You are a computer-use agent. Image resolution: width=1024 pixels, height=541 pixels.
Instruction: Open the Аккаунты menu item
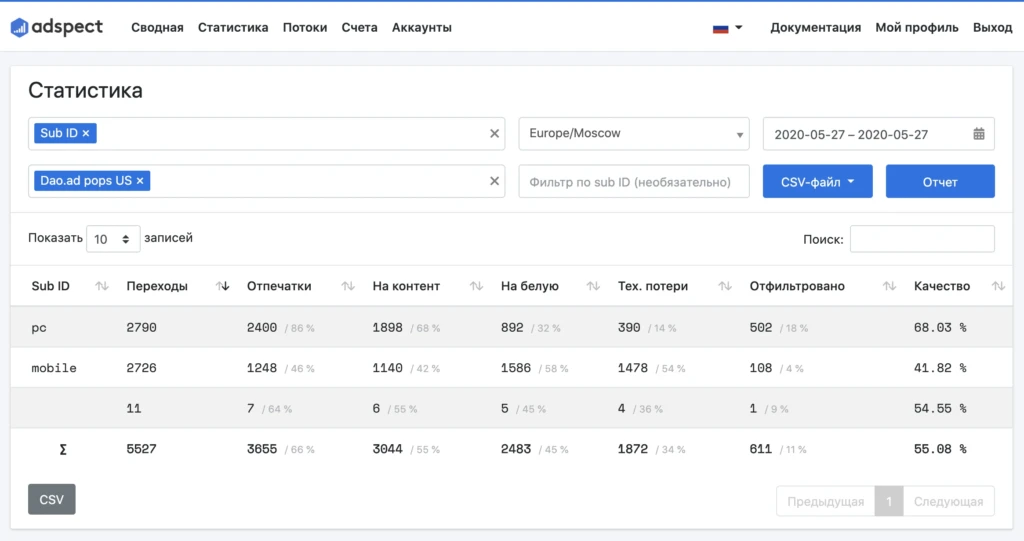tap(422, 27)
